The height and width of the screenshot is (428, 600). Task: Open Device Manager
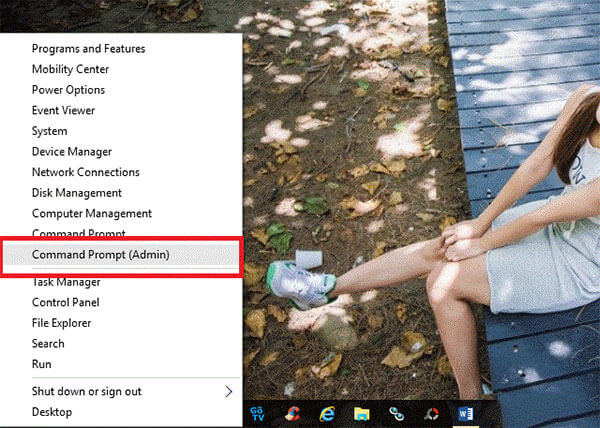72,152
